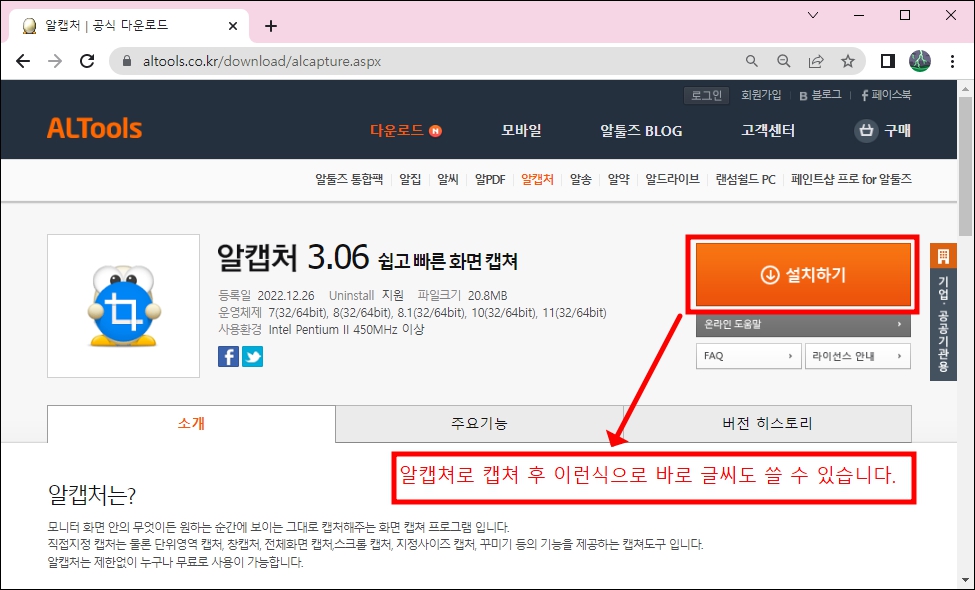Open the browser side panel icon

tap(888, 61)
